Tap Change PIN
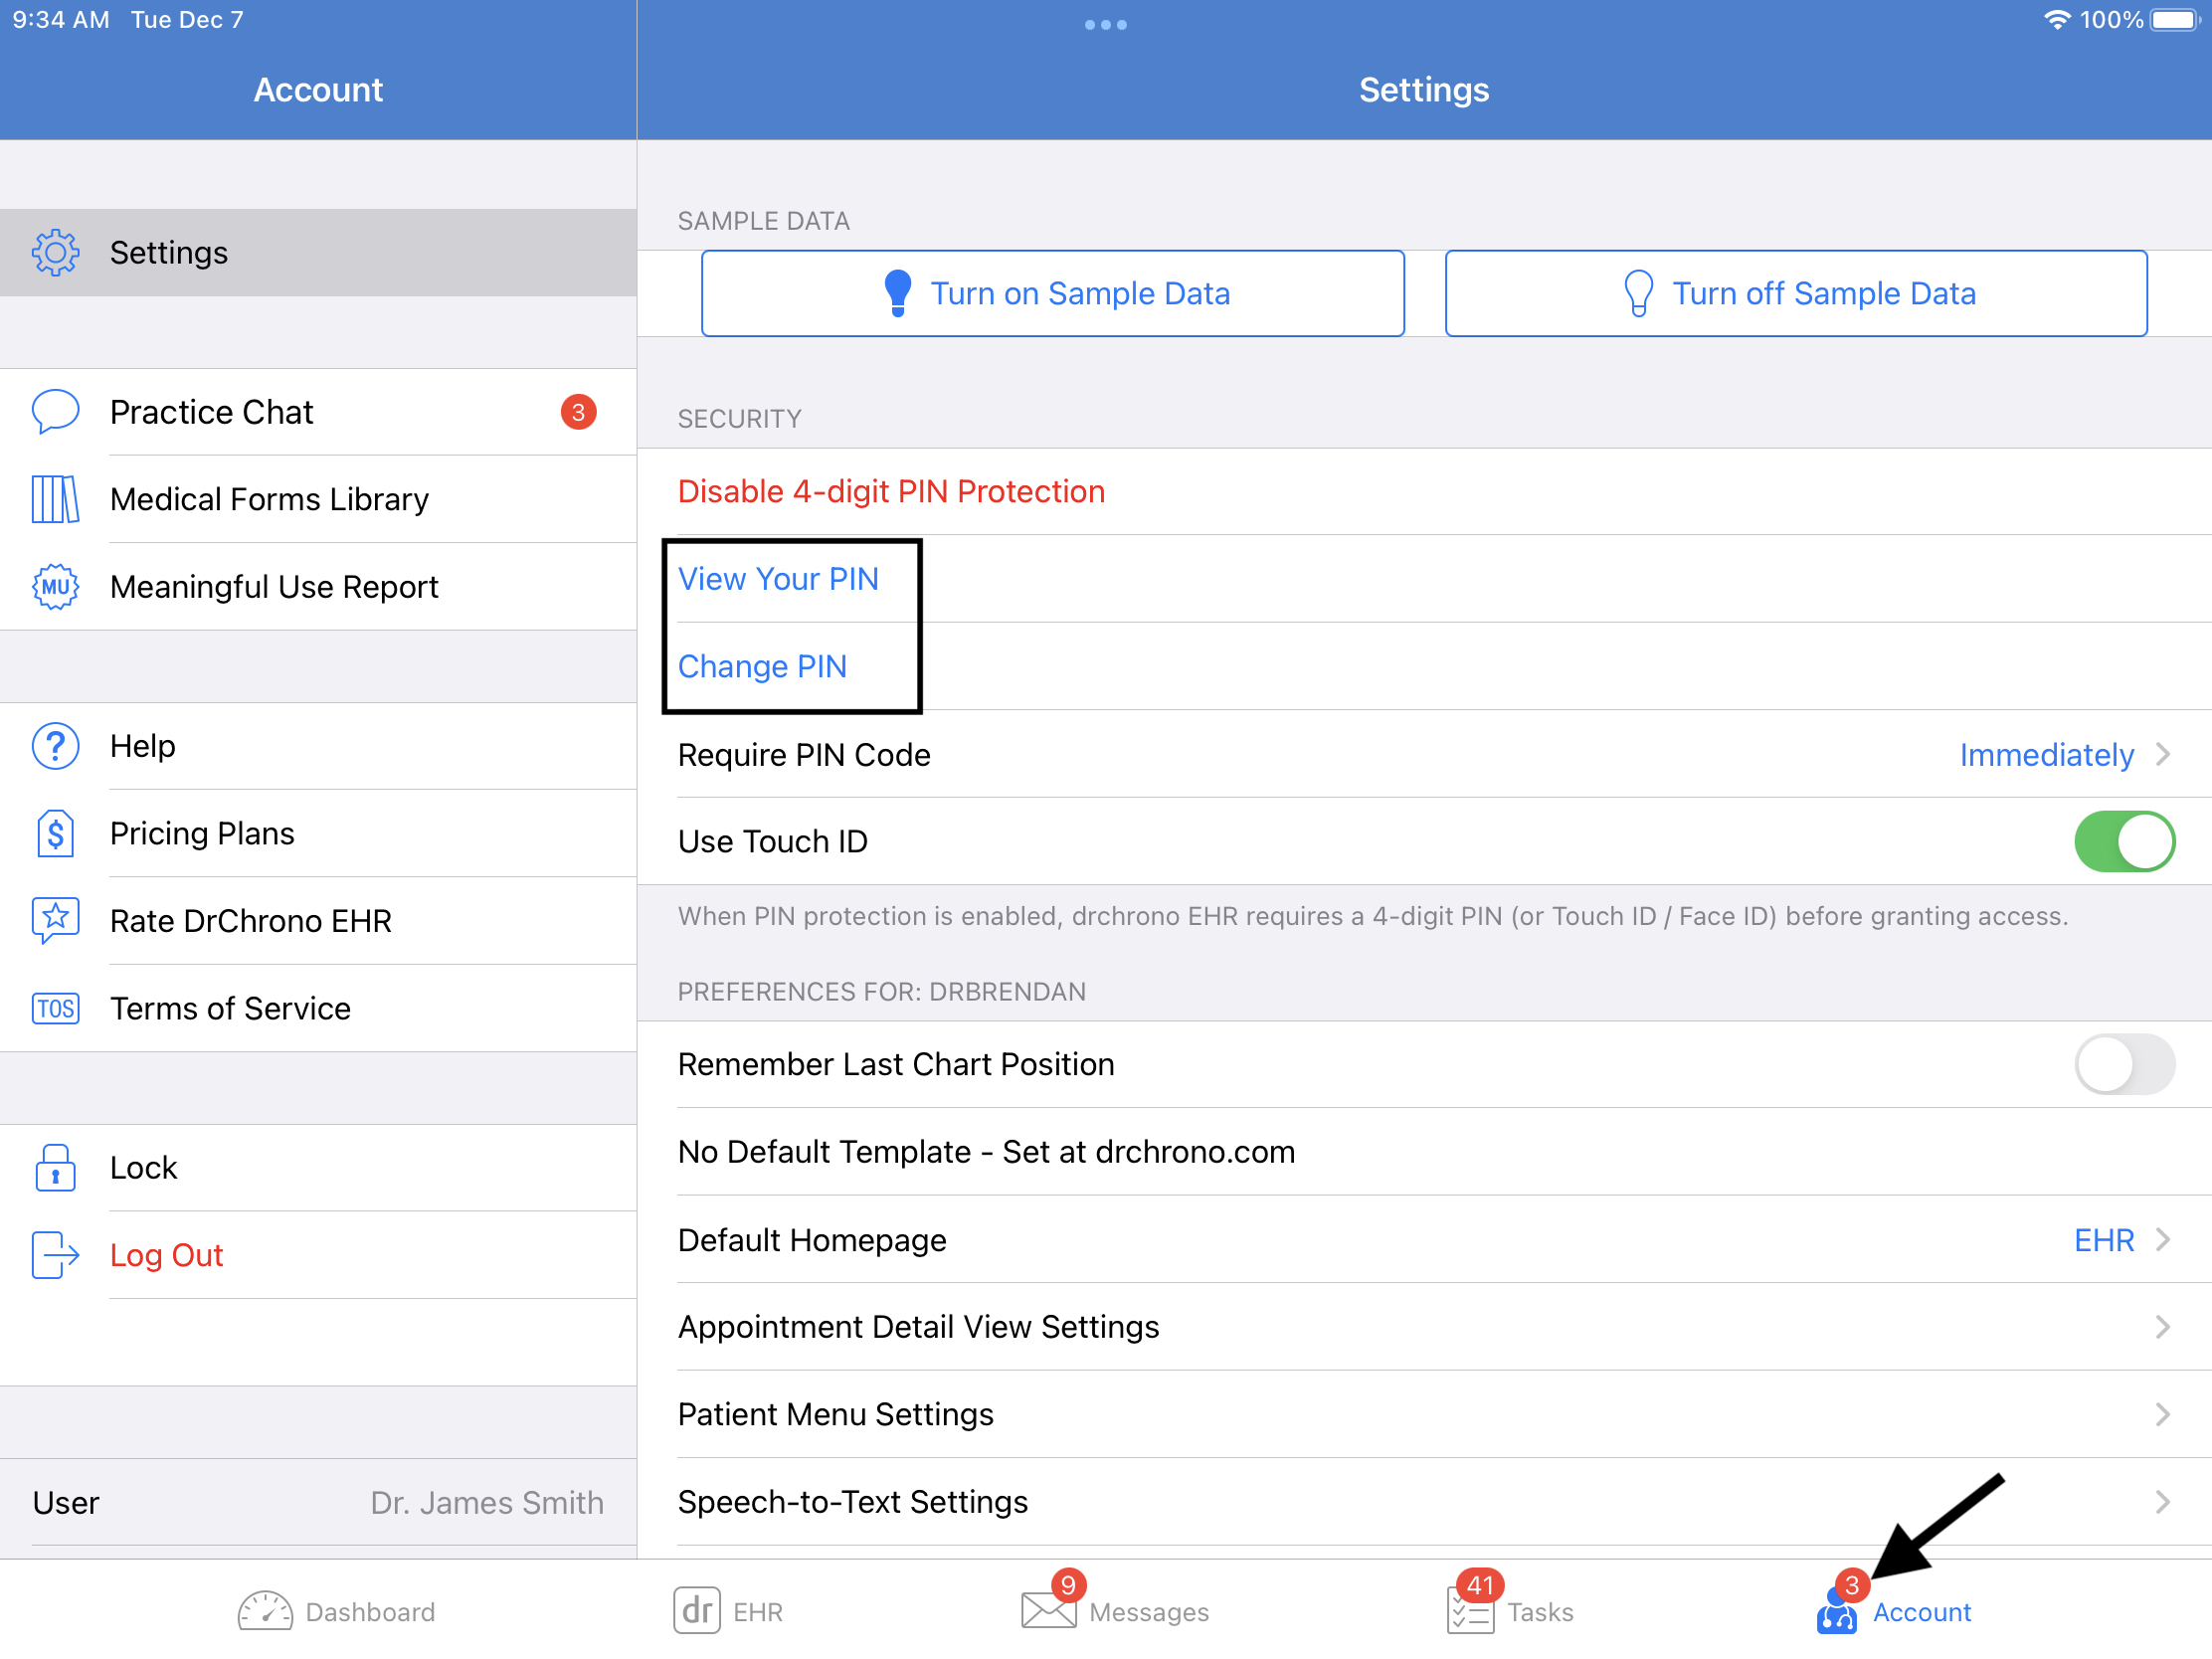Image resolution: width=2212 pixels, height=1659 pixels. 762,666
